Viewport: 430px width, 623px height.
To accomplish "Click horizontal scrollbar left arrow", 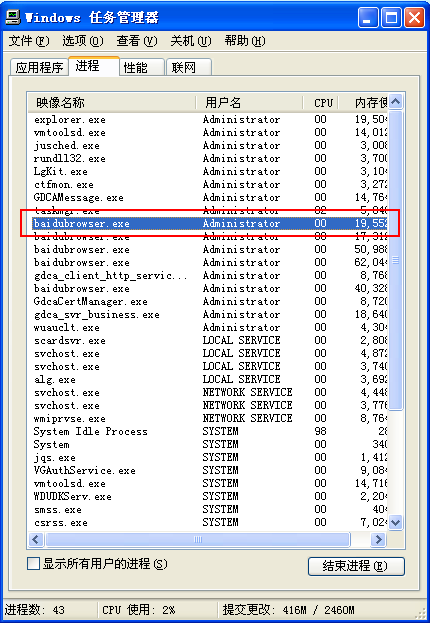I will (36, 540).
